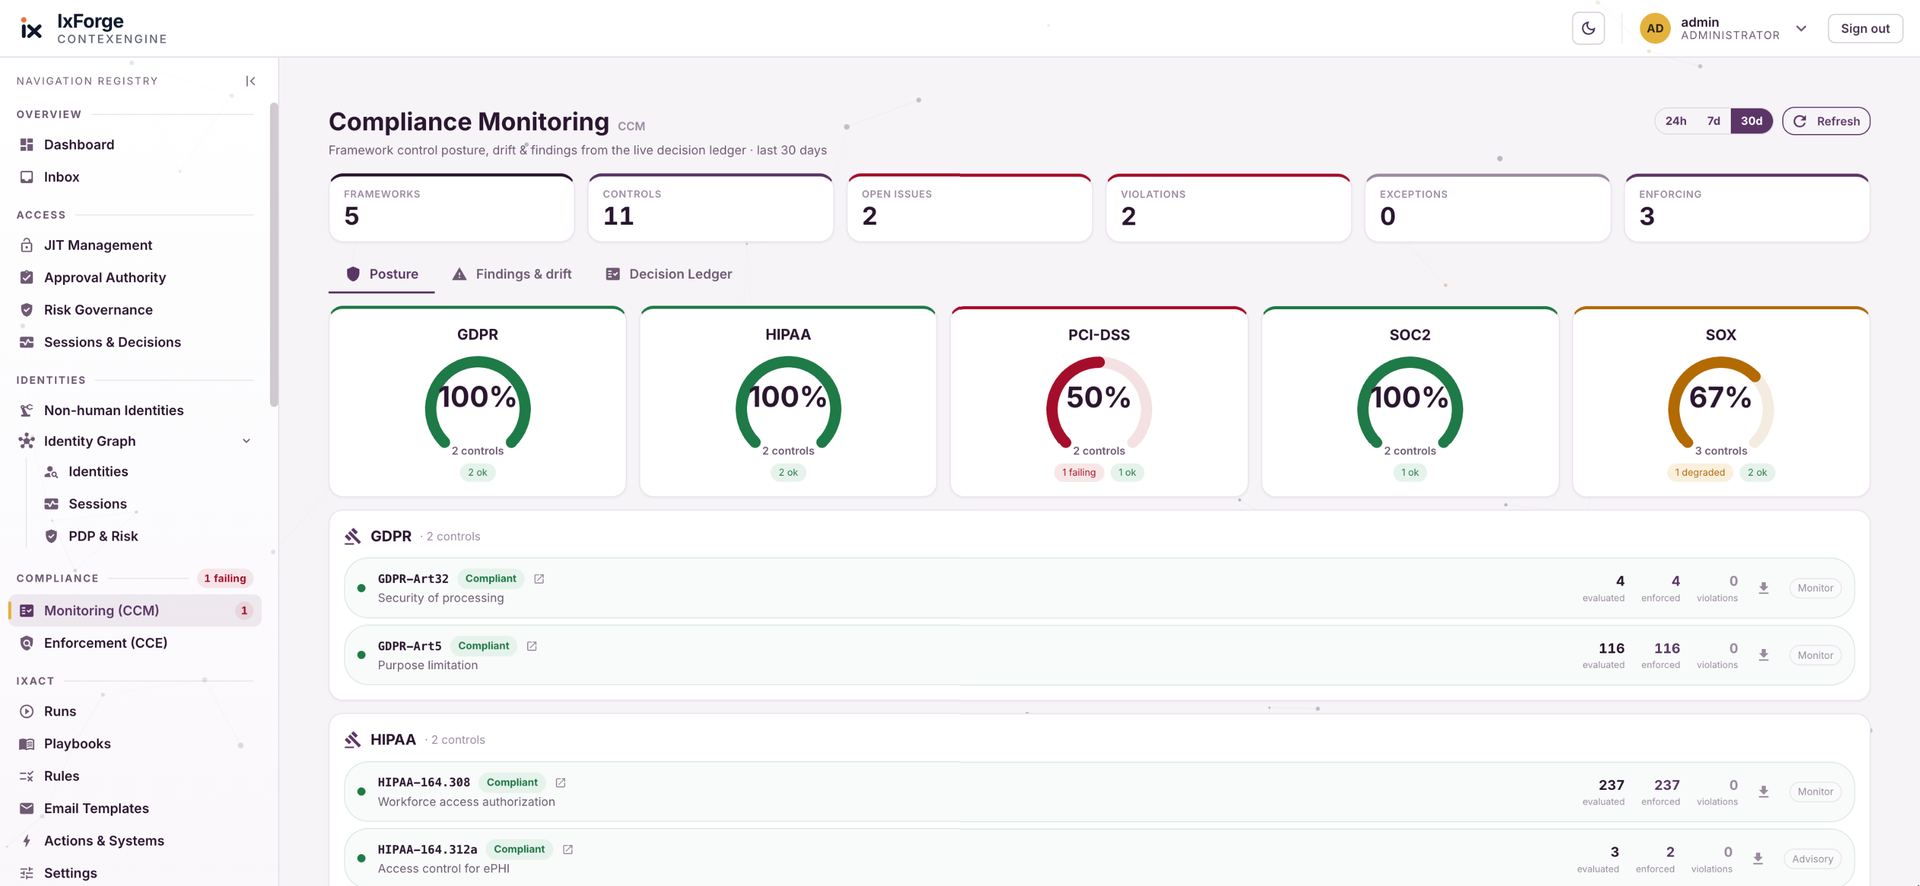Click the Refresh button
Viewport: 1920px width, 886px height.
point(1826,121)
